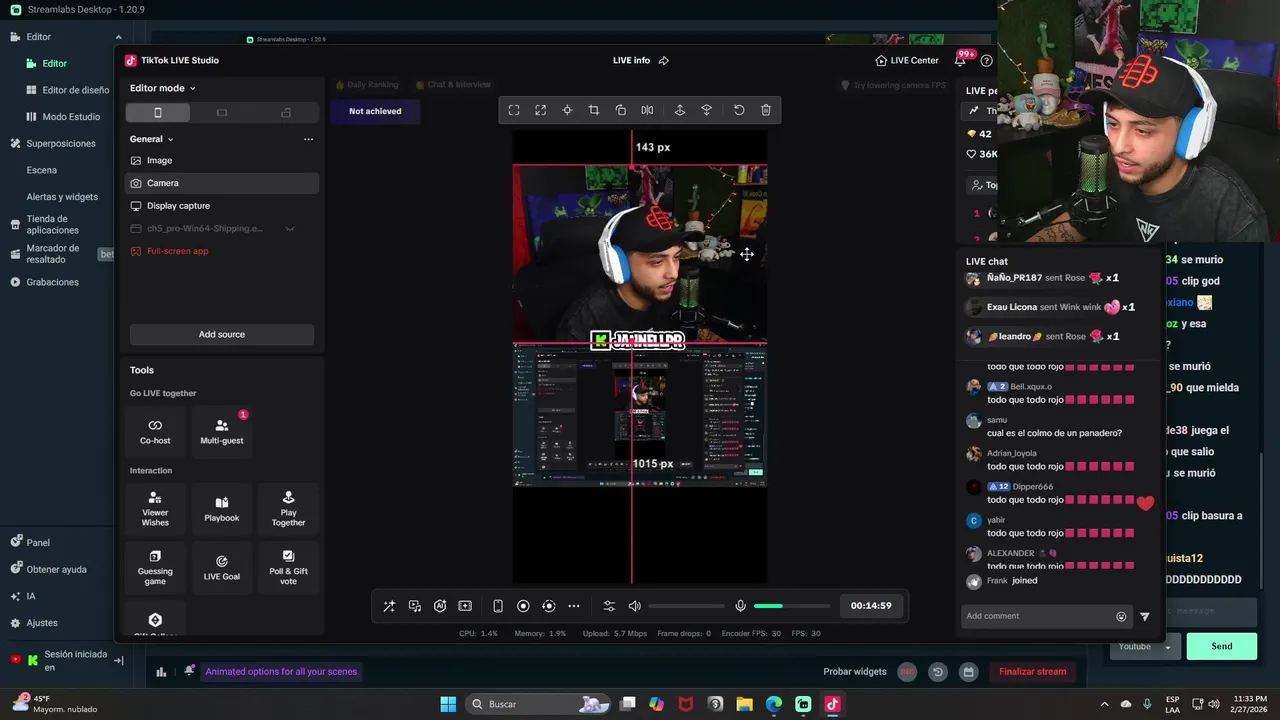Switch to portrait phone layout mode
The height and width of the screenshot is (720, 1280).
tap(157, 112)
